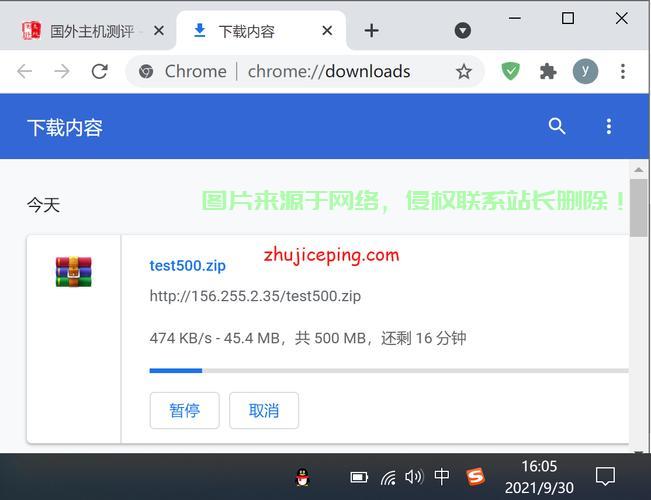
Task: Open the Extensions puzzle piece menu
Action: (548, 71)
